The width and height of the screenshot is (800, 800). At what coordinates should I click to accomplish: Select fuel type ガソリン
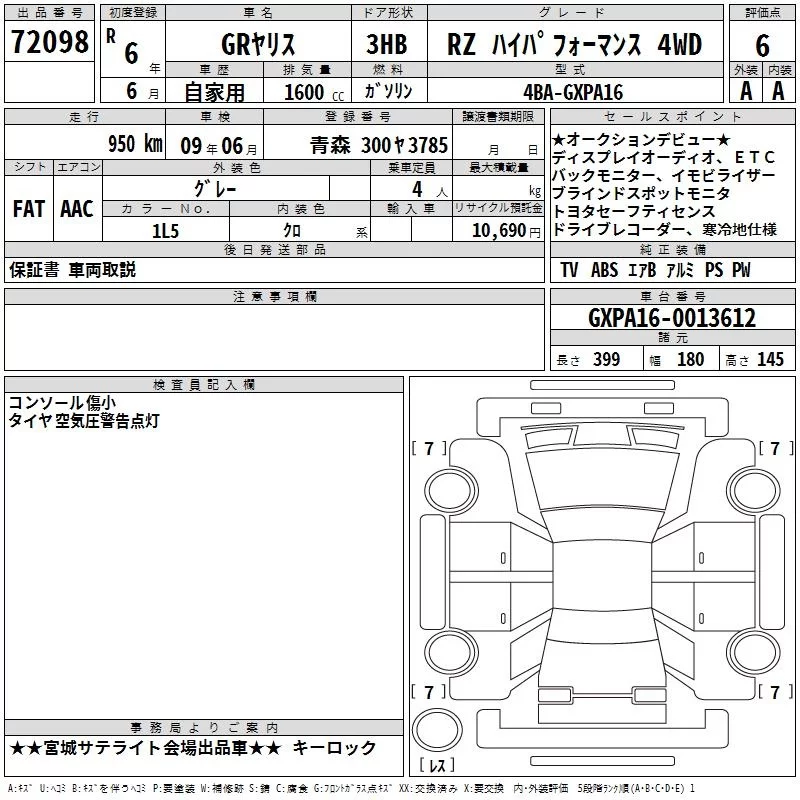[x=388, y=91]
